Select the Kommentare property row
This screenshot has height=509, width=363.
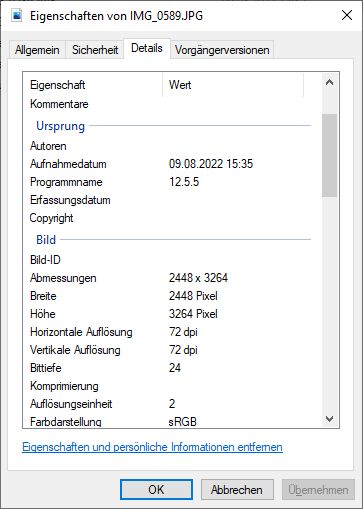(170, 104)
